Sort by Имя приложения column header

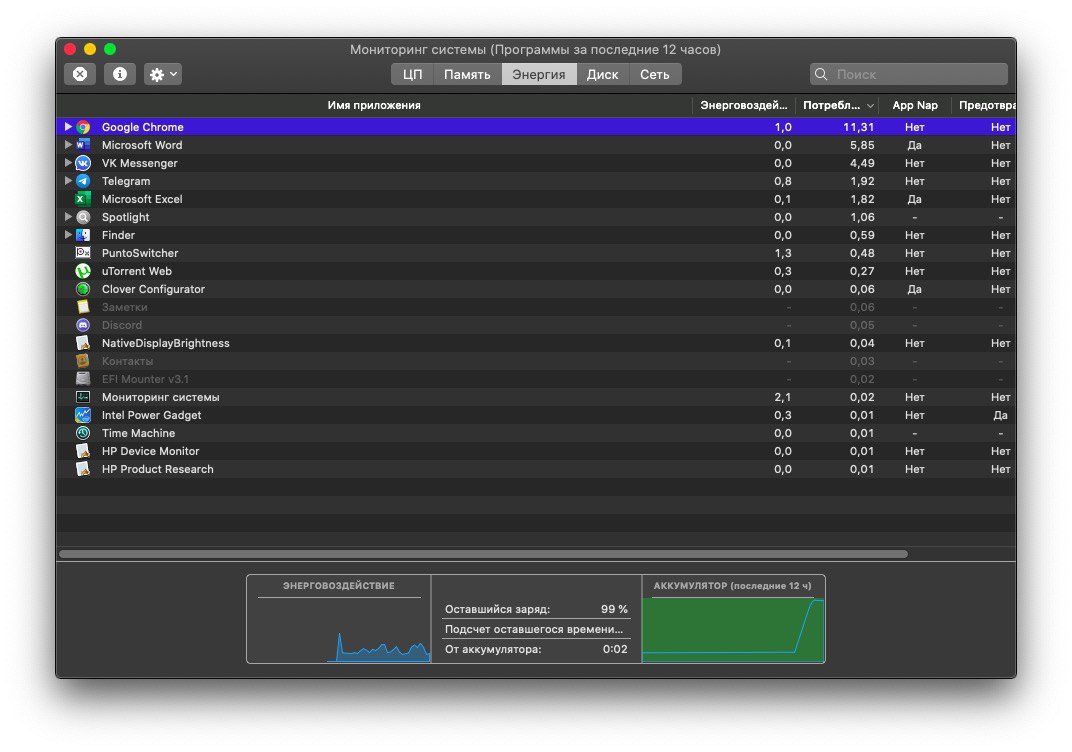coord(374,105)
